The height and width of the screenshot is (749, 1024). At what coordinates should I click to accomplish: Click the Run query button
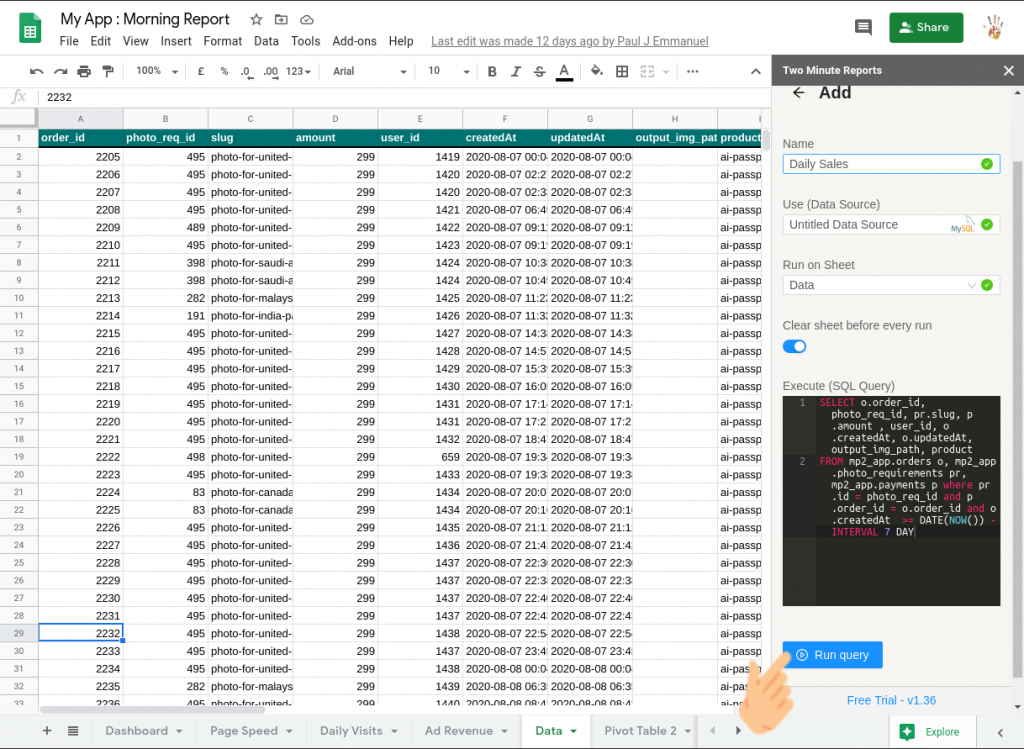tap(833, 655)
